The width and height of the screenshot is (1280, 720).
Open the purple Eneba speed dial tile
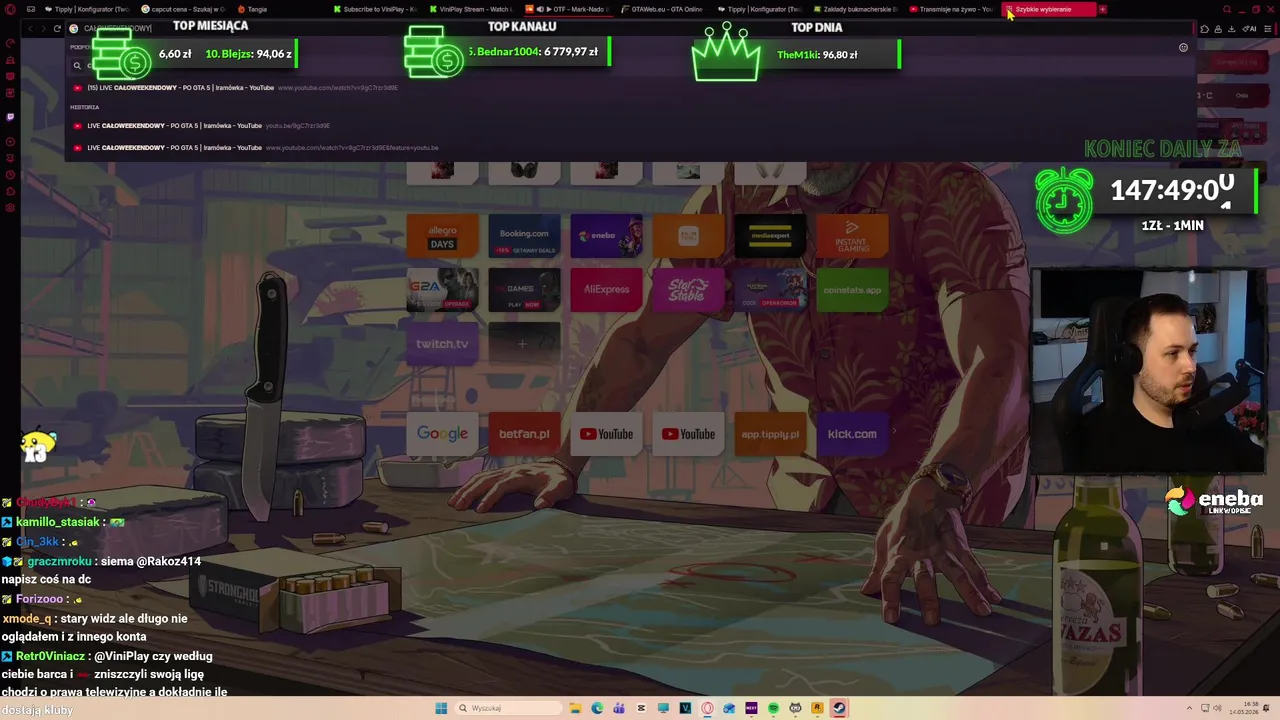tap(606, 236)
